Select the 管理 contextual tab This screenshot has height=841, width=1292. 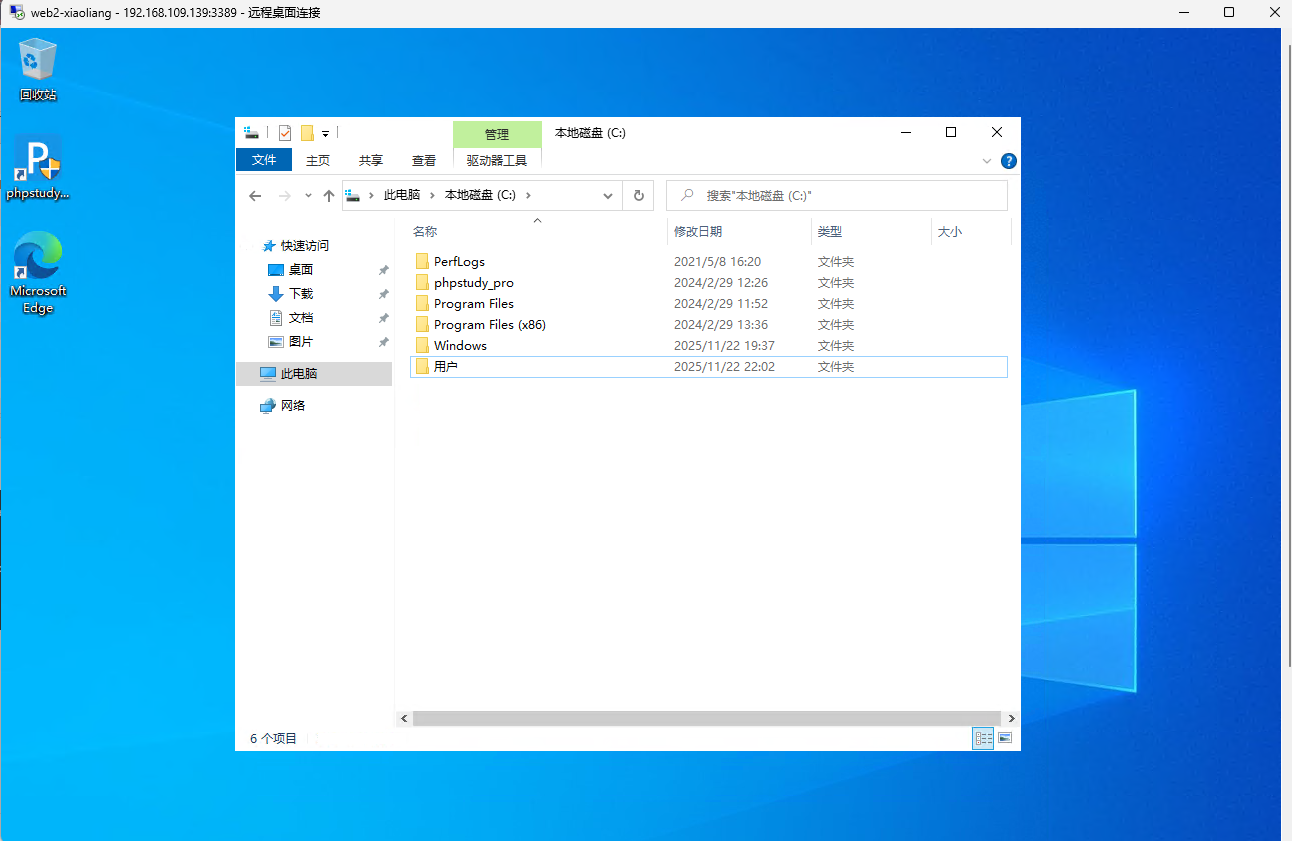[497, 134]
